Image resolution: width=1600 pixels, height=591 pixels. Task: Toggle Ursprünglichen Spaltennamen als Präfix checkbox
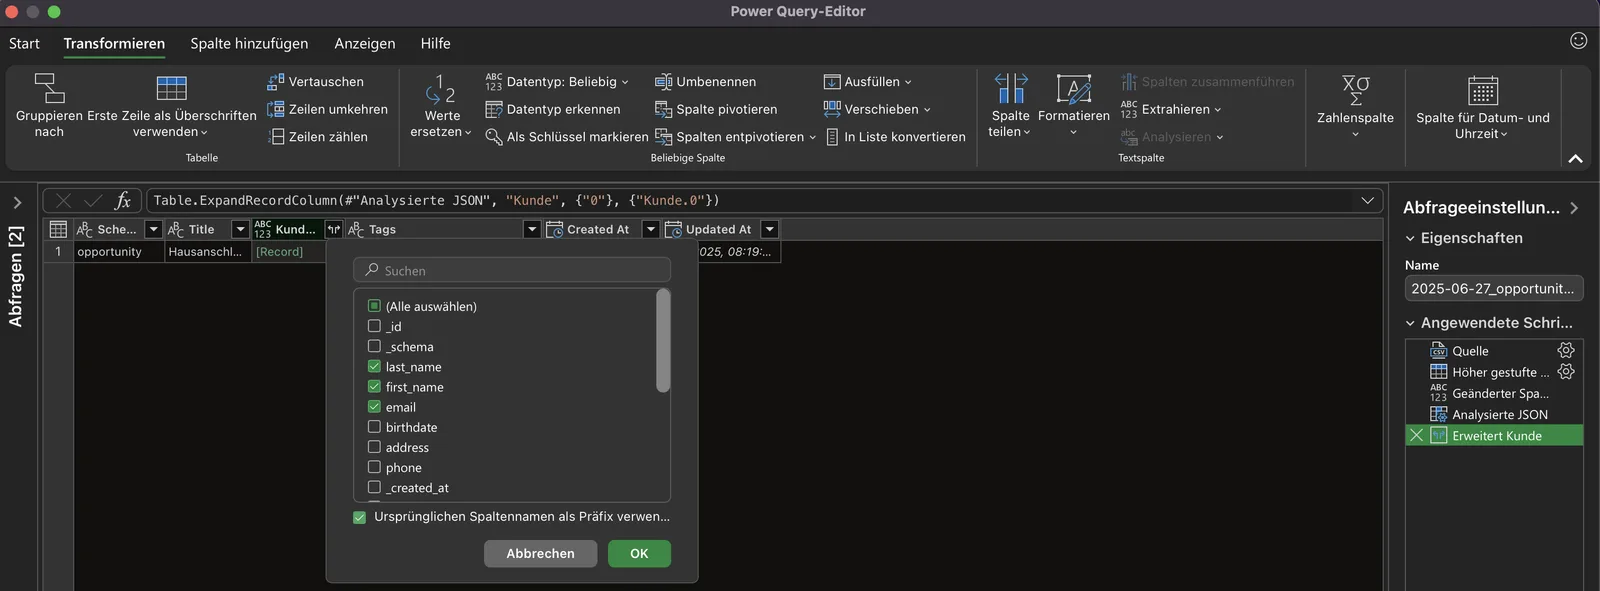(x=359, y=517)
